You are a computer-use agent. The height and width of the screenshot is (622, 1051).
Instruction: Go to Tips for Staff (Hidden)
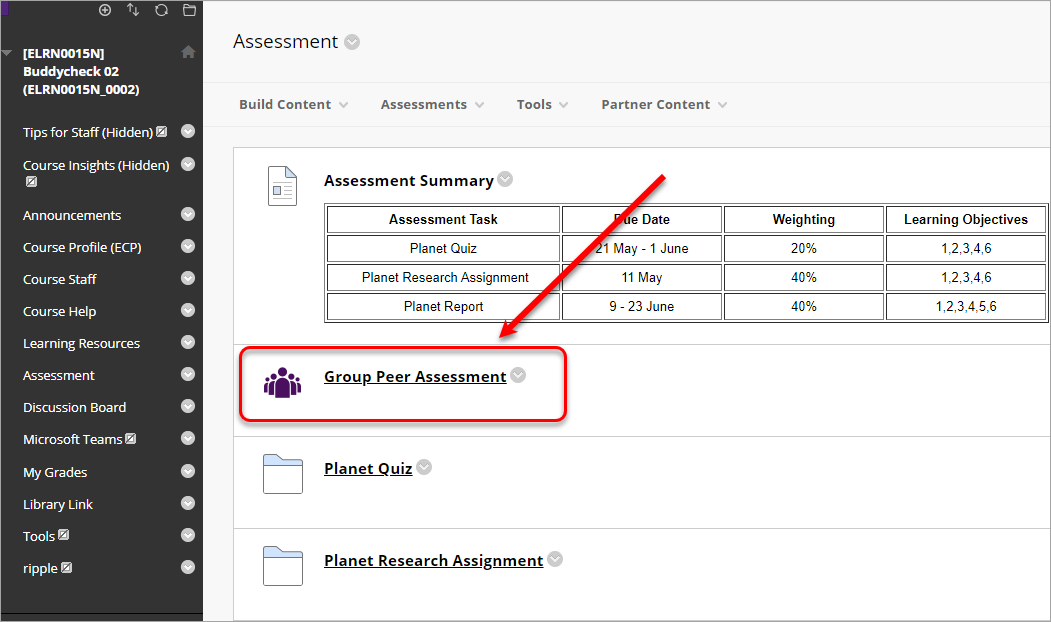pyautogui.click(x=88, y=132)
